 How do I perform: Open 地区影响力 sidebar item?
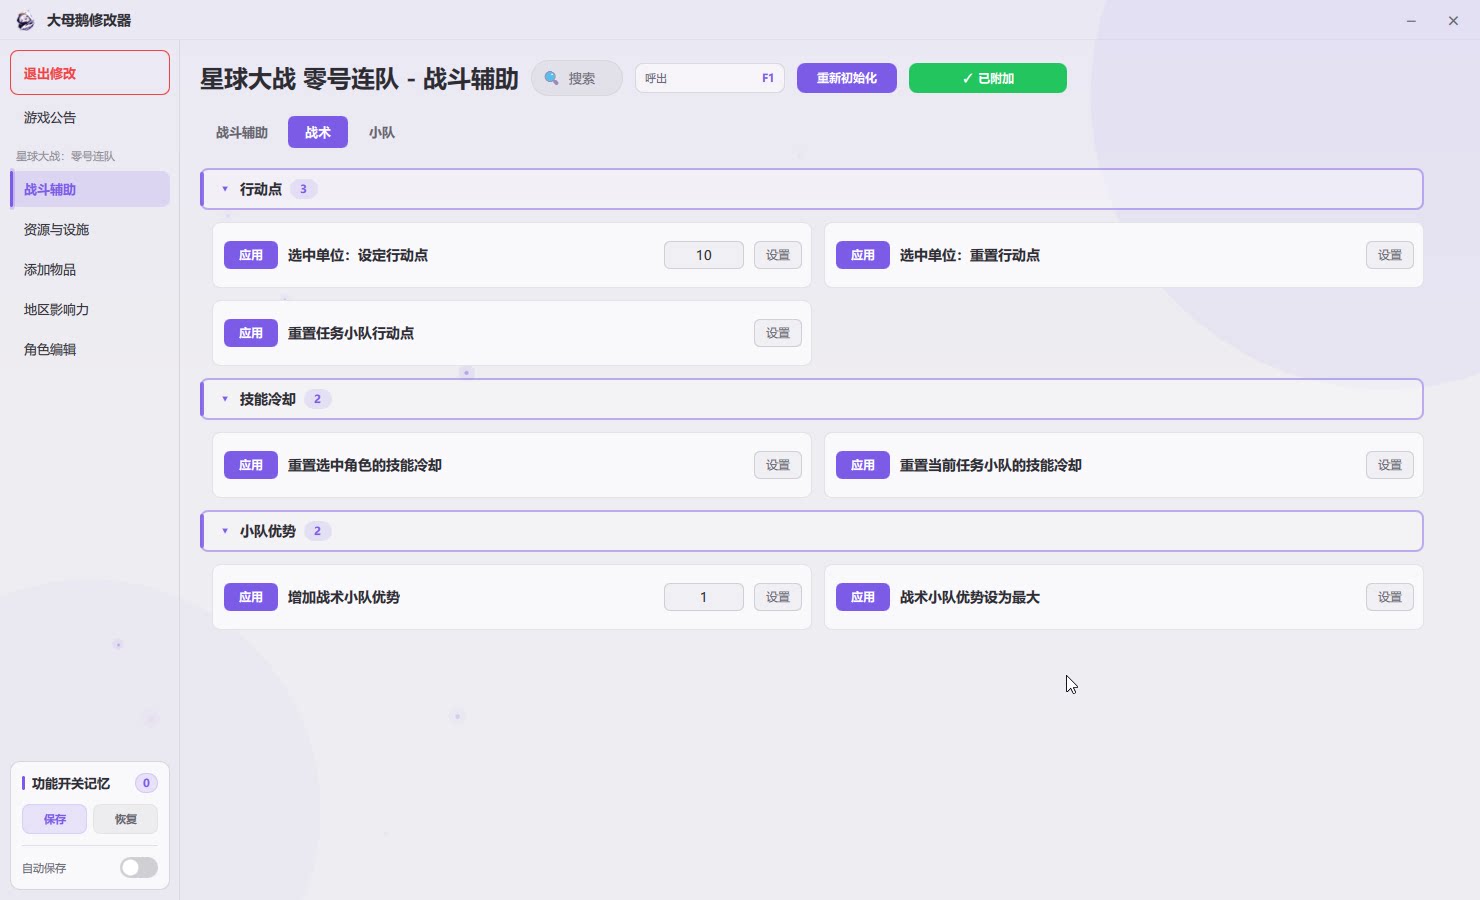(x=90, y=309)
